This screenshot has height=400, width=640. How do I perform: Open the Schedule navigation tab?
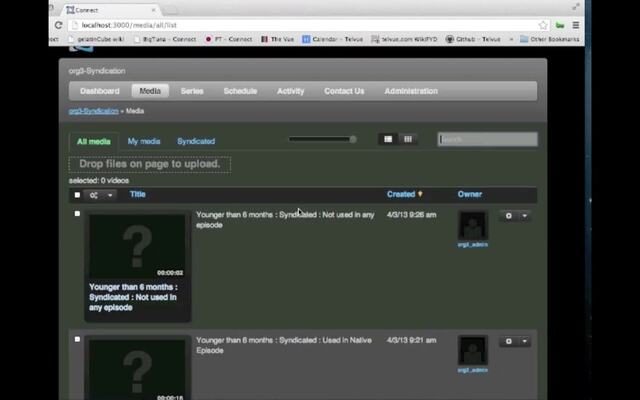point(240,91)
